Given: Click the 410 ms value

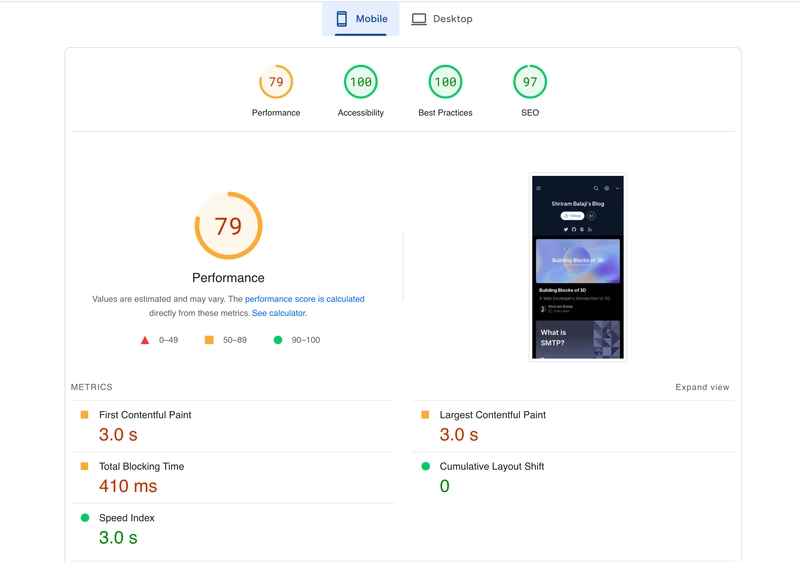Looking at the screenshot, I should point(128,486).
